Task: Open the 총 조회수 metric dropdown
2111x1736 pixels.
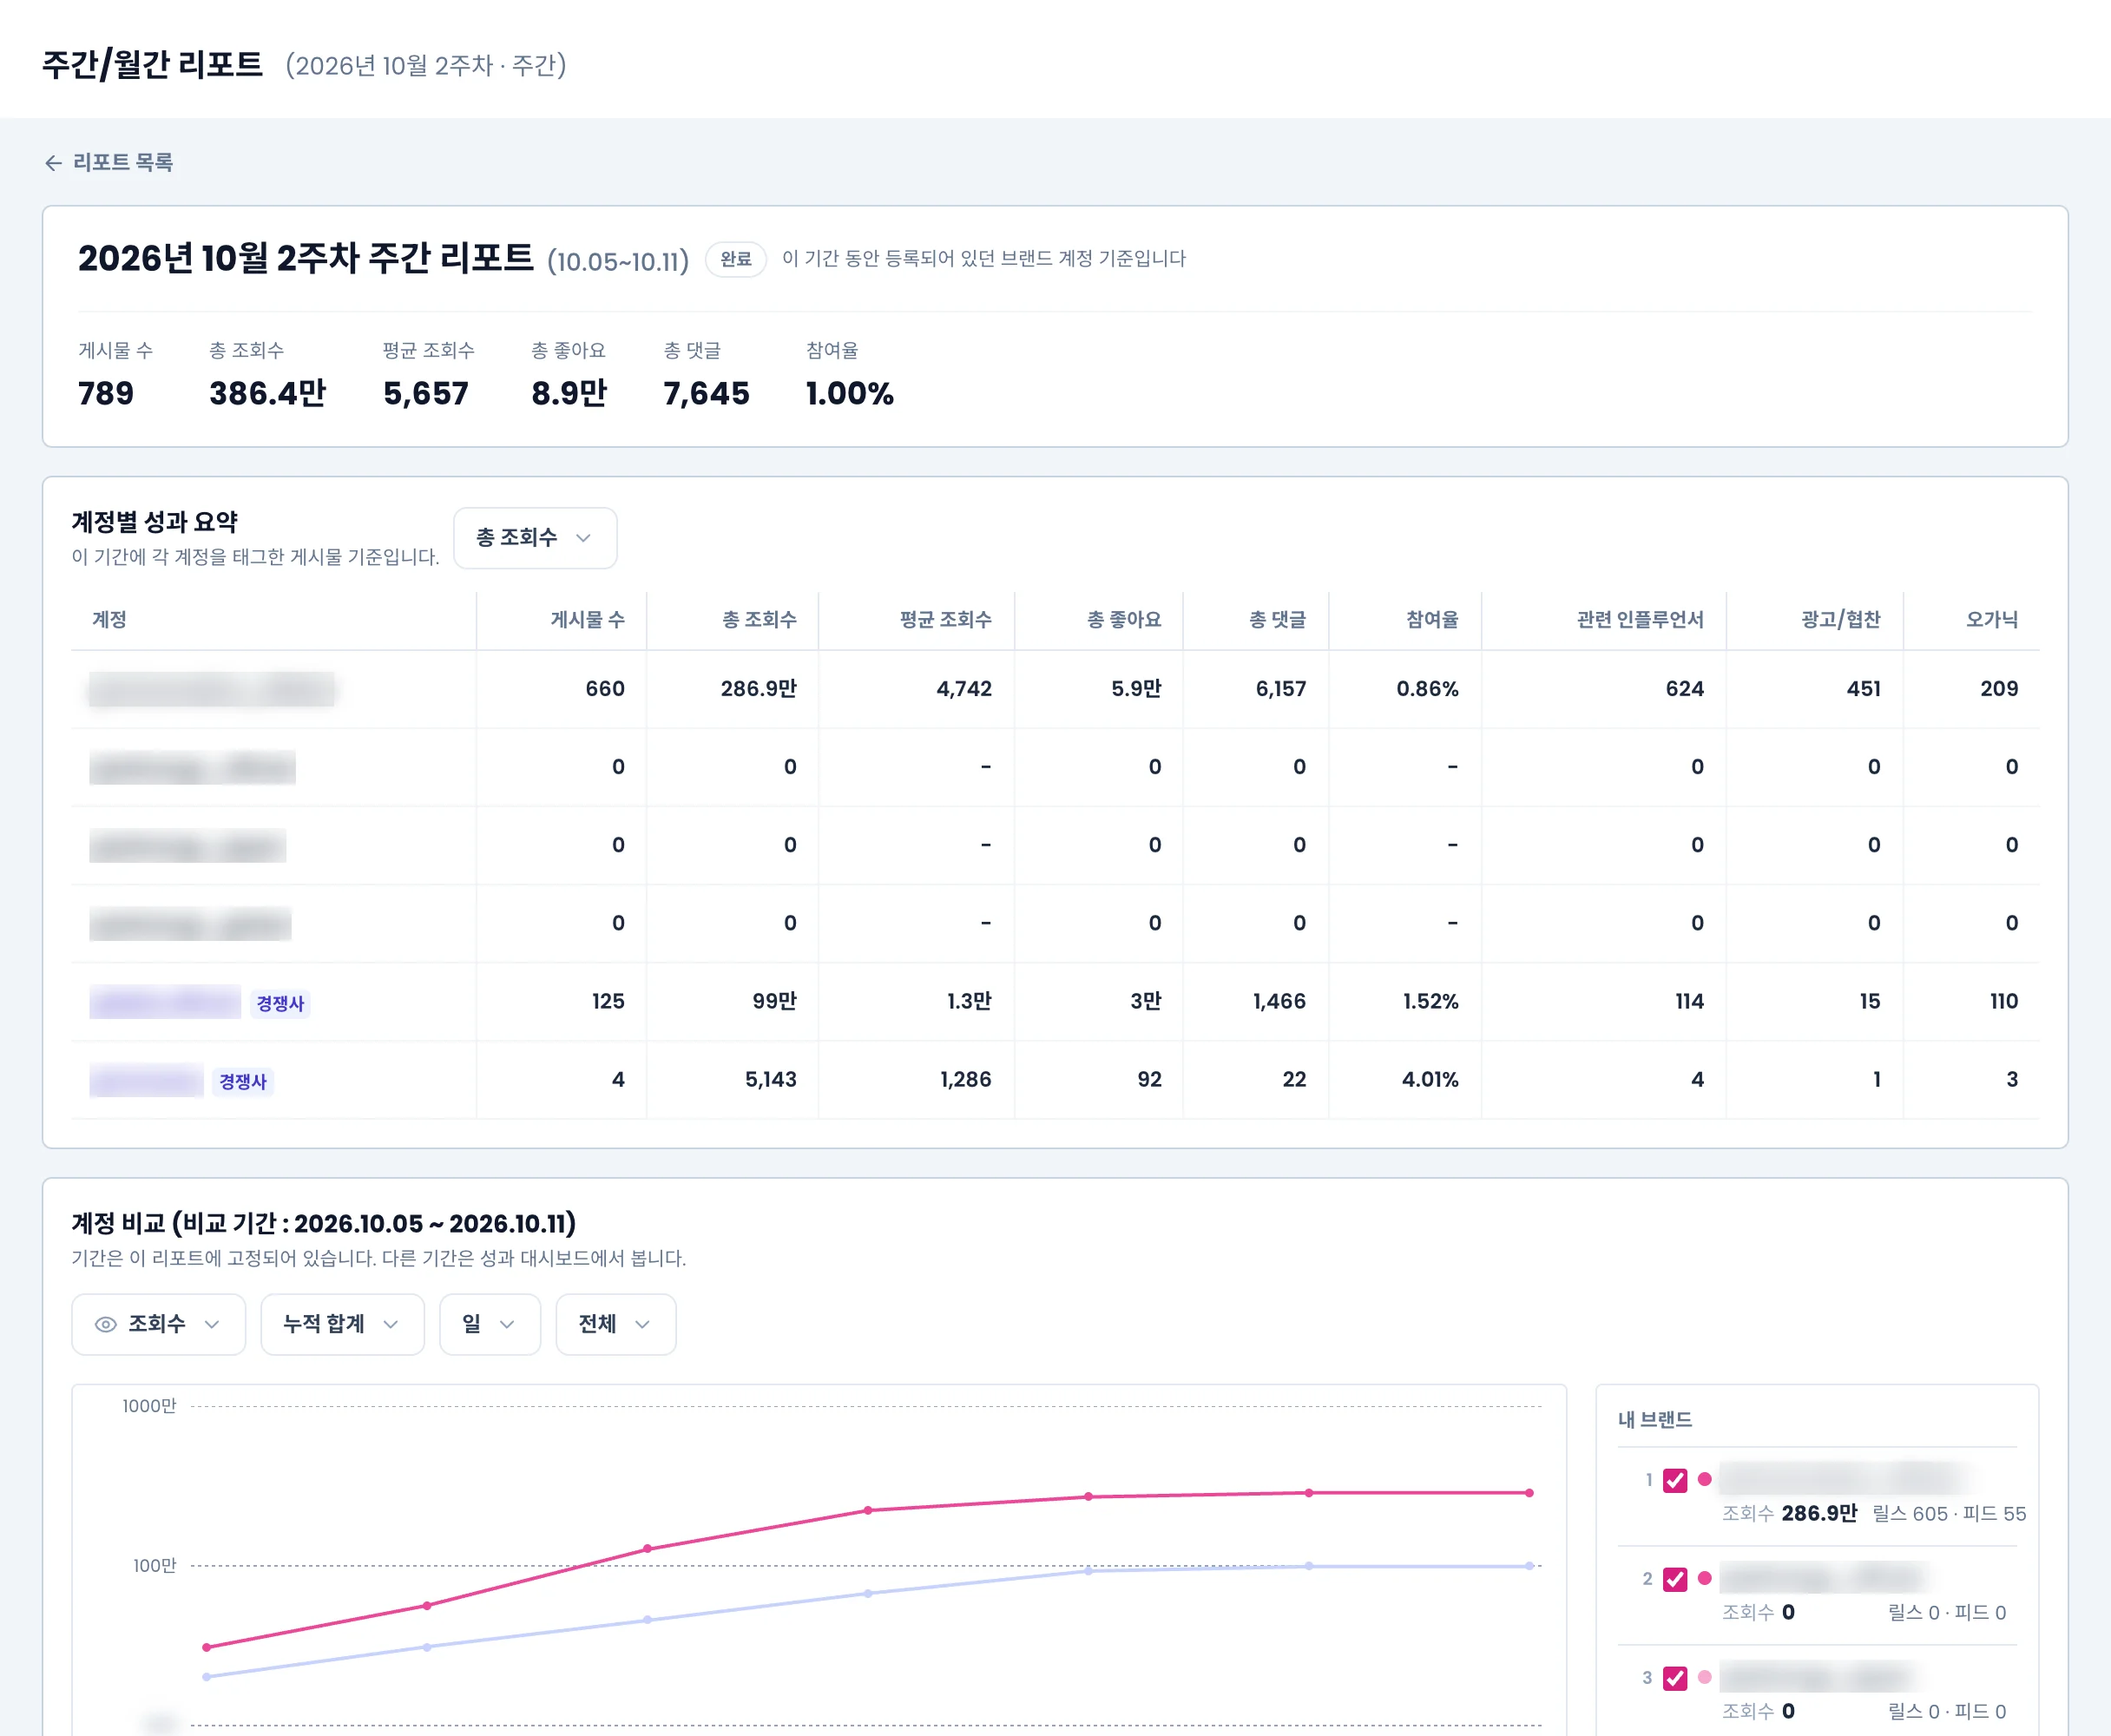Action: tap(535, 538)
